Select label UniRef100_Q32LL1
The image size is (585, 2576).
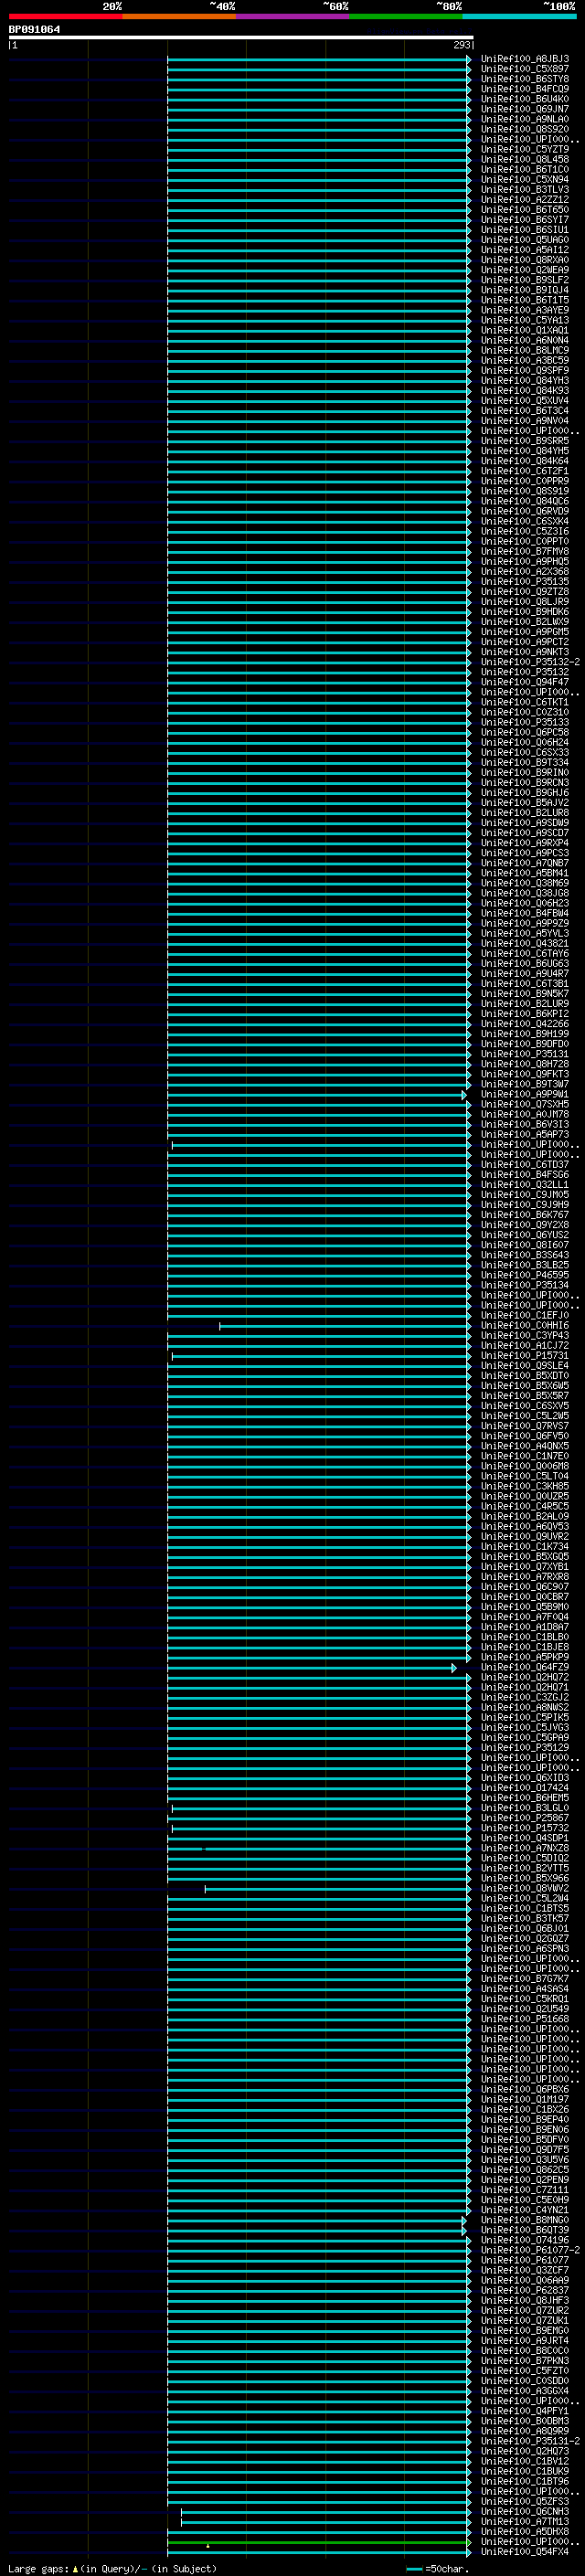[525, 1185]
